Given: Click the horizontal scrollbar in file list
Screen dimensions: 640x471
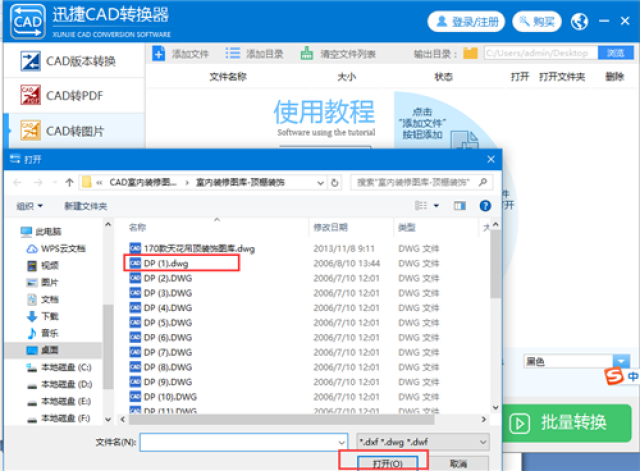Looking at the screenshot, I should [x=282, y=419].
